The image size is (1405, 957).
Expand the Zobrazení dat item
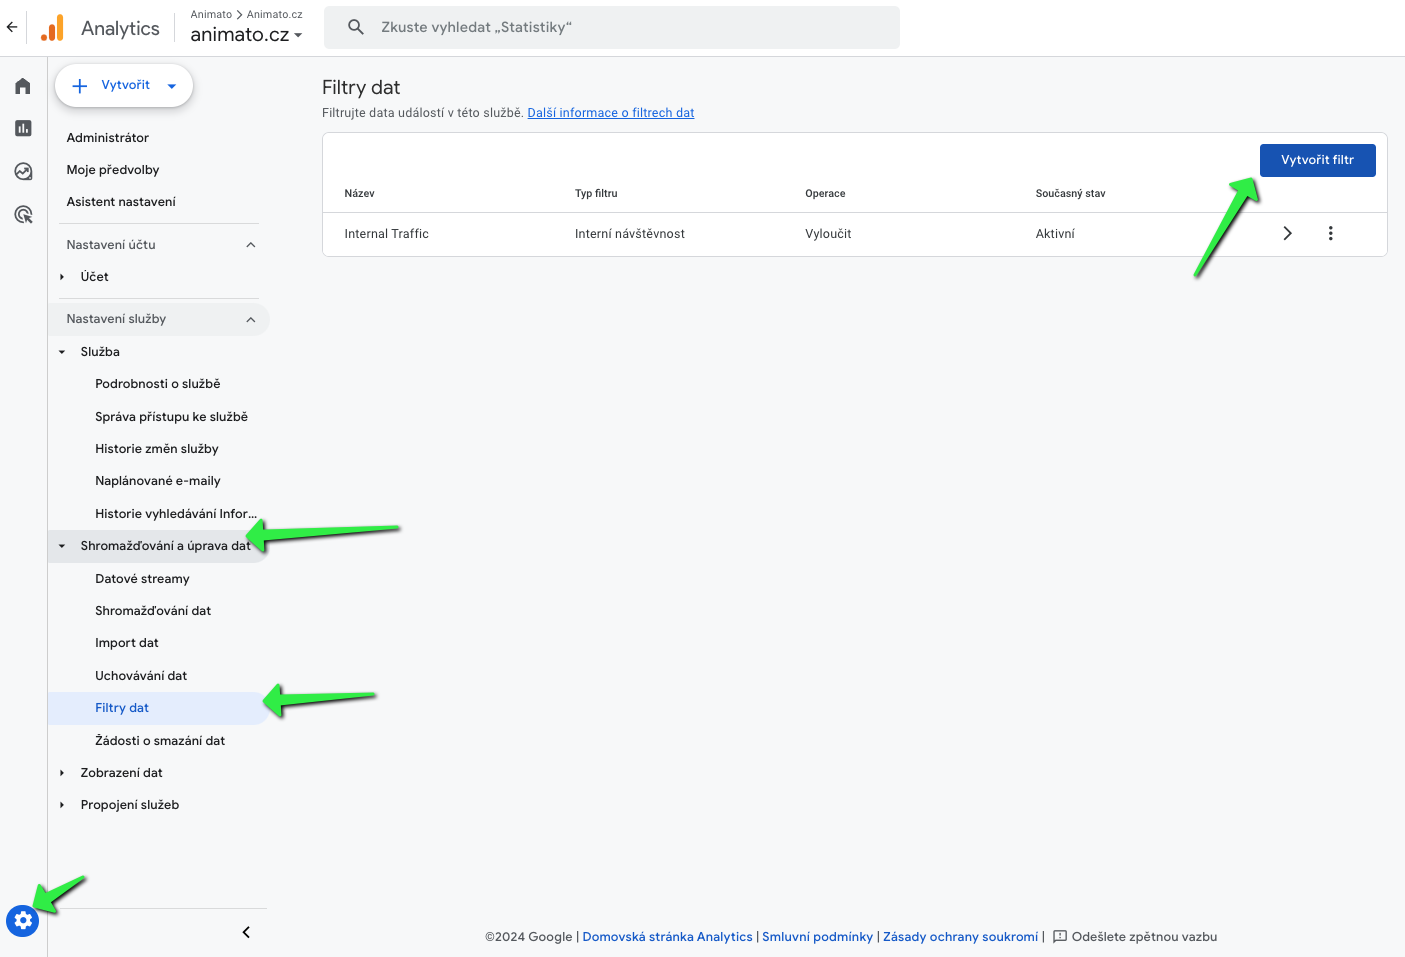62,773
